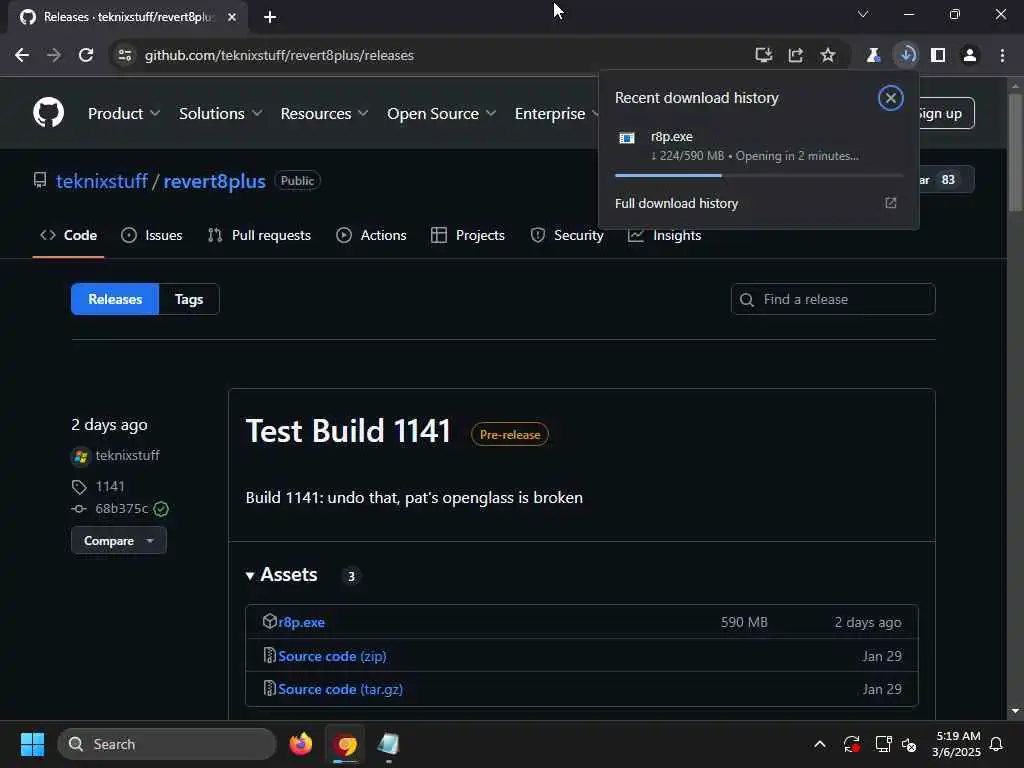Close the Recent download history popup

pos(890,98)
